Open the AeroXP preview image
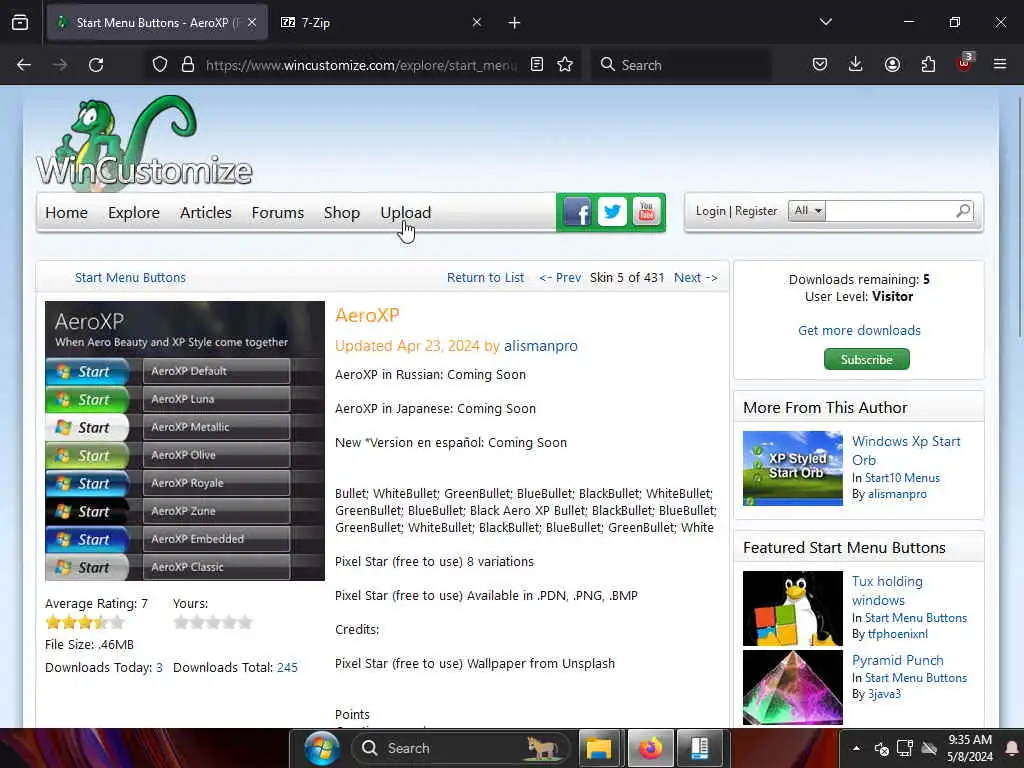 (185, 441)
